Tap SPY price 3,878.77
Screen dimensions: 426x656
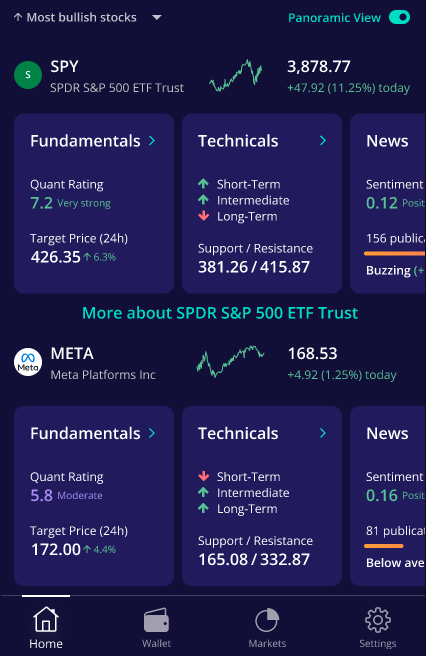[318, 67]
